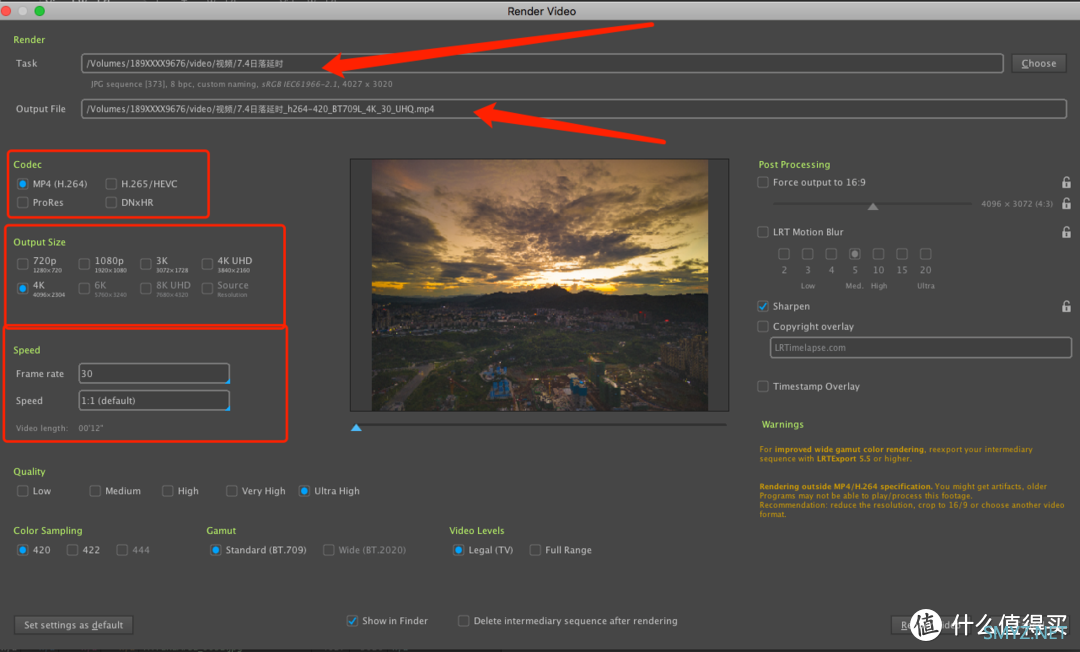Screen dimensions: 1080x652
Task: Select Full Range video levels
Action: click(535, 550)
